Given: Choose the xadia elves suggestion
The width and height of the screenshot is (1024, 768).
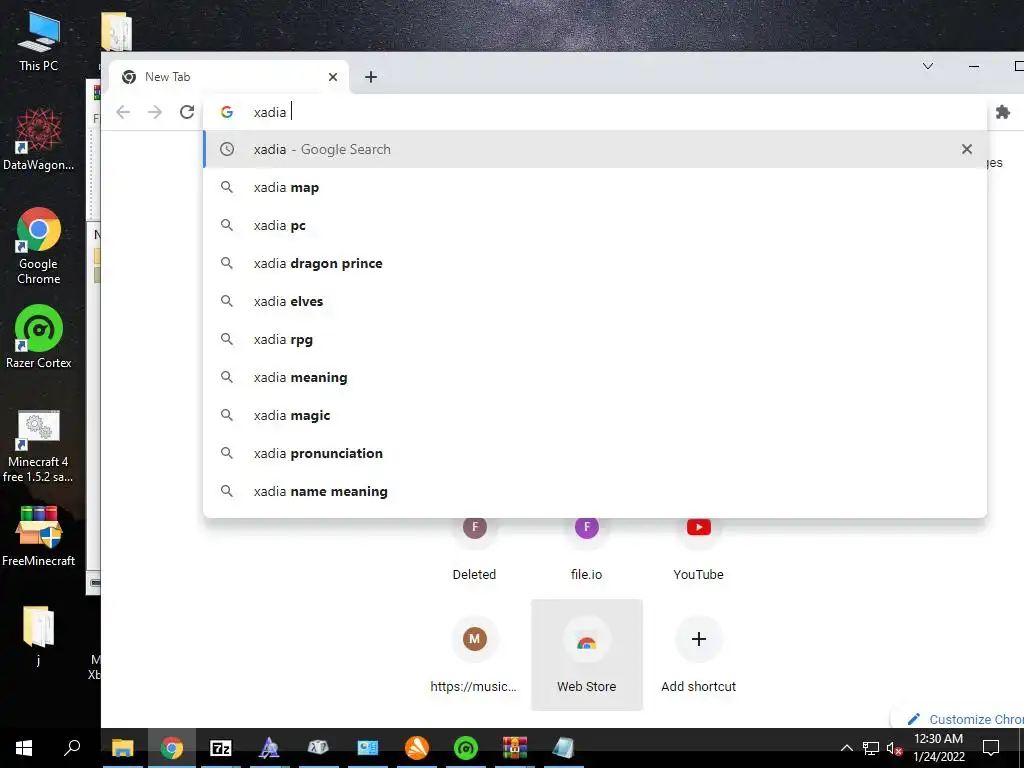Looking at the screenshot, I should pyautogui.click(x=594, y=301).
